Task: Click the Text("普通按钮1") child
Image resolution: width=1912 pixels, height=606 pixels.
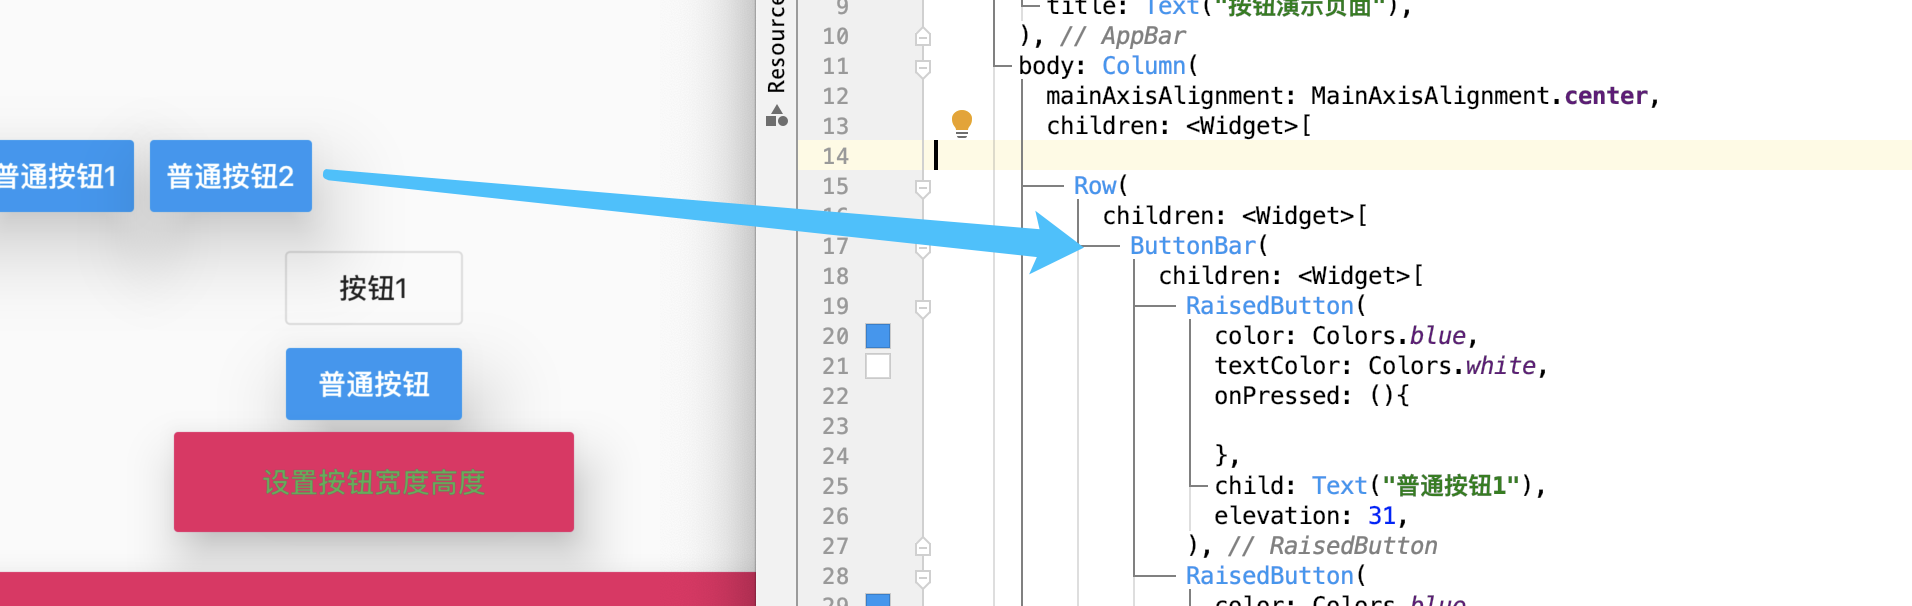Action: 1425,486
